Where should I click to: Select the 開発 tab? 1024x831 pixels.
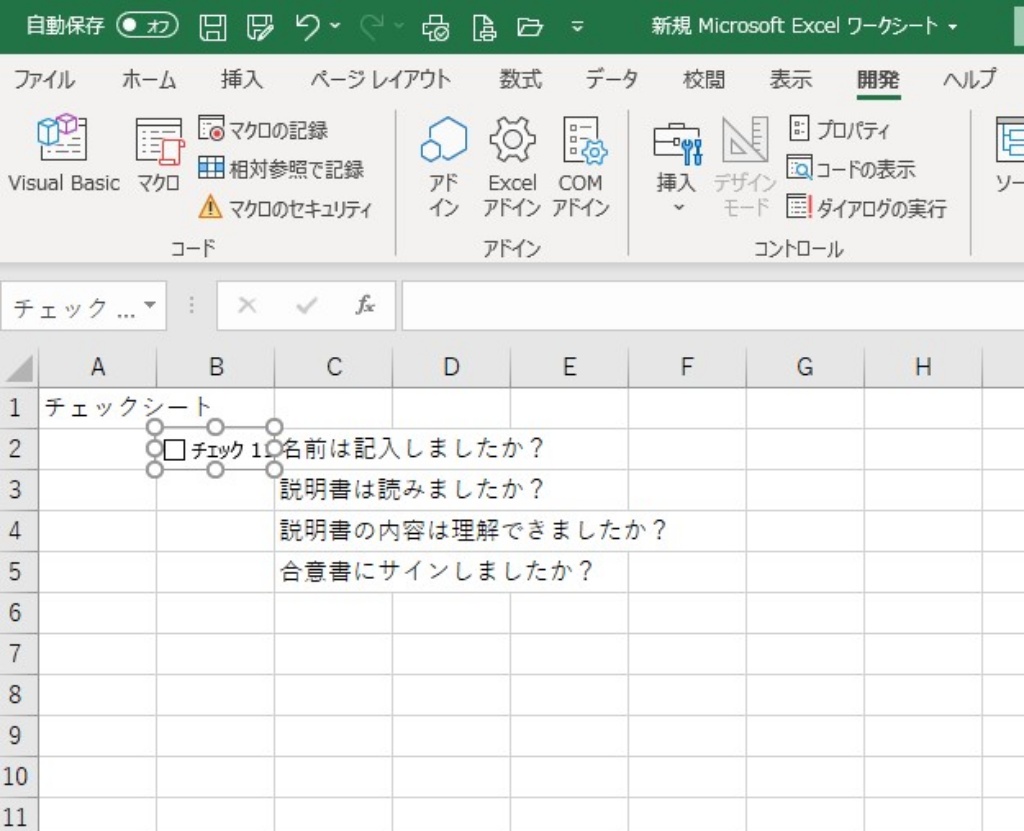click(x=878, y=80)
